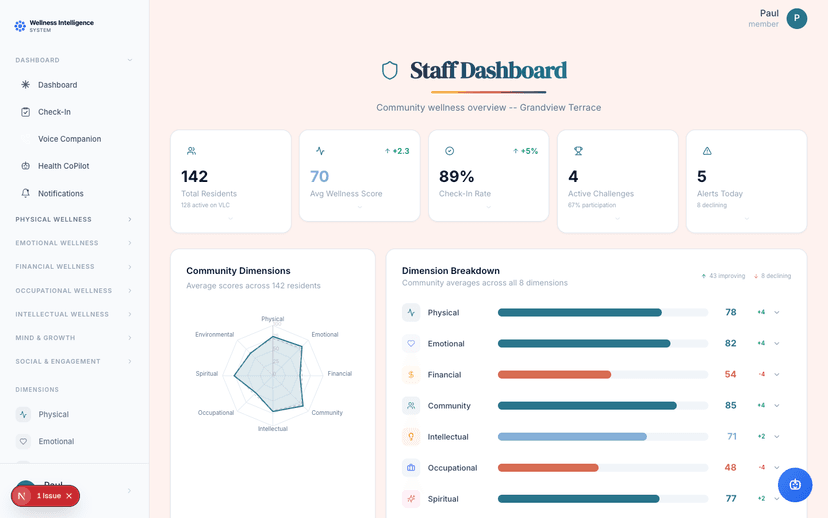828x518 pixels.
Task: Click the Spiritual sparkle icon in the Dimension Breakdown
Action: 411,499
